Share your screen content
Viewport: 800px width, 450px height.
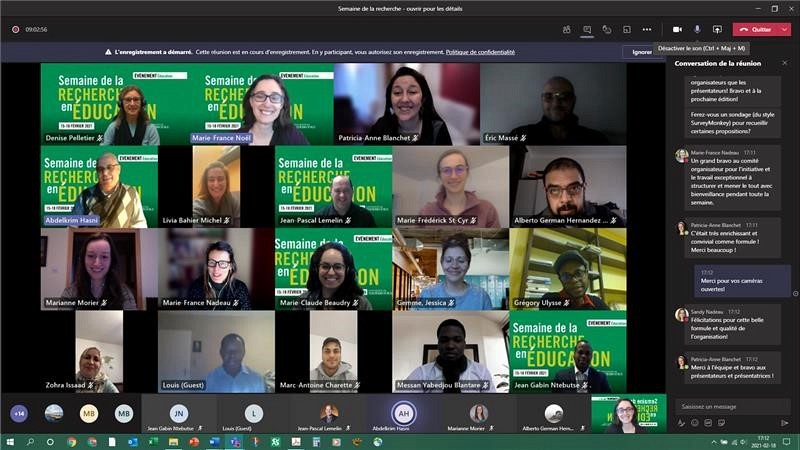(x=717, y=29)
